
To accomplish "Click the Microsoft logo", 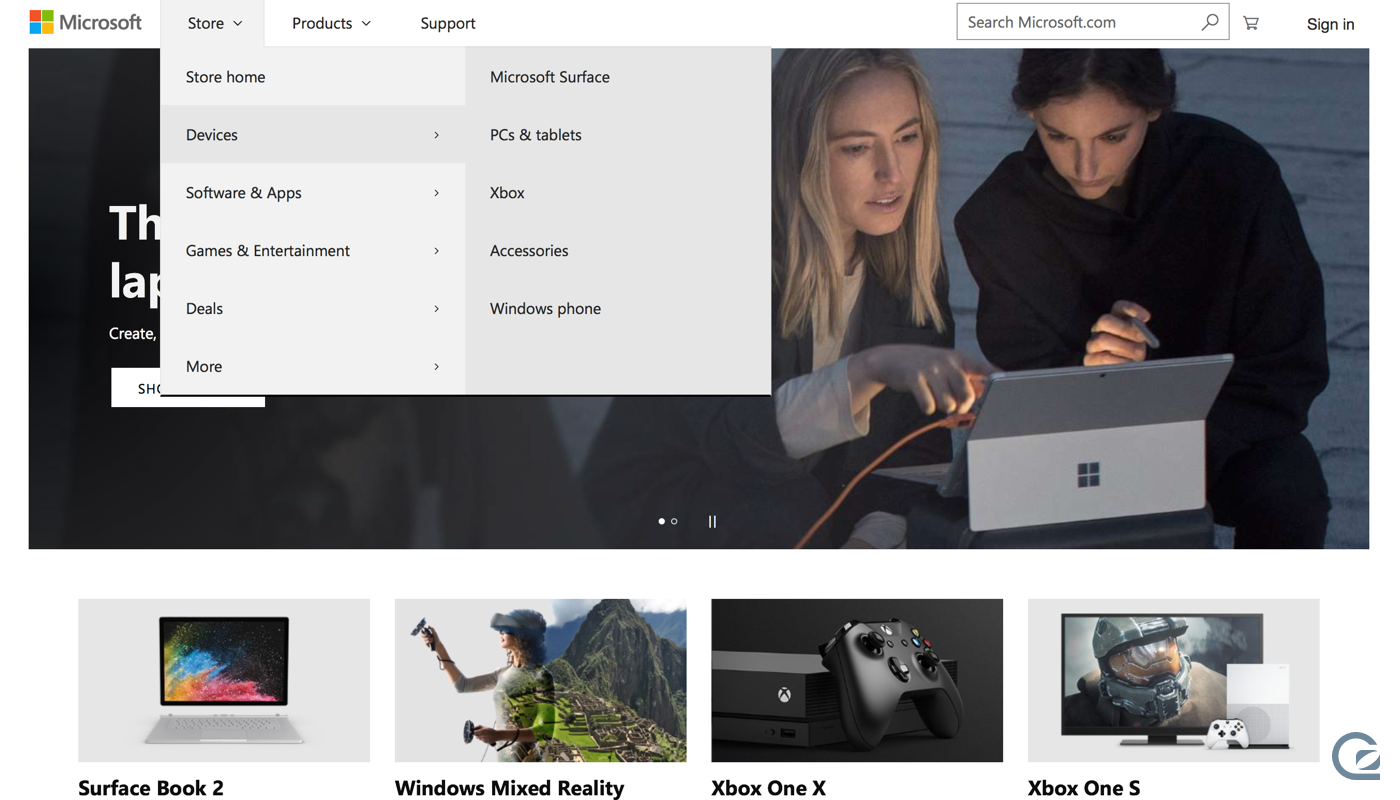I will click(x=86, y=22).
